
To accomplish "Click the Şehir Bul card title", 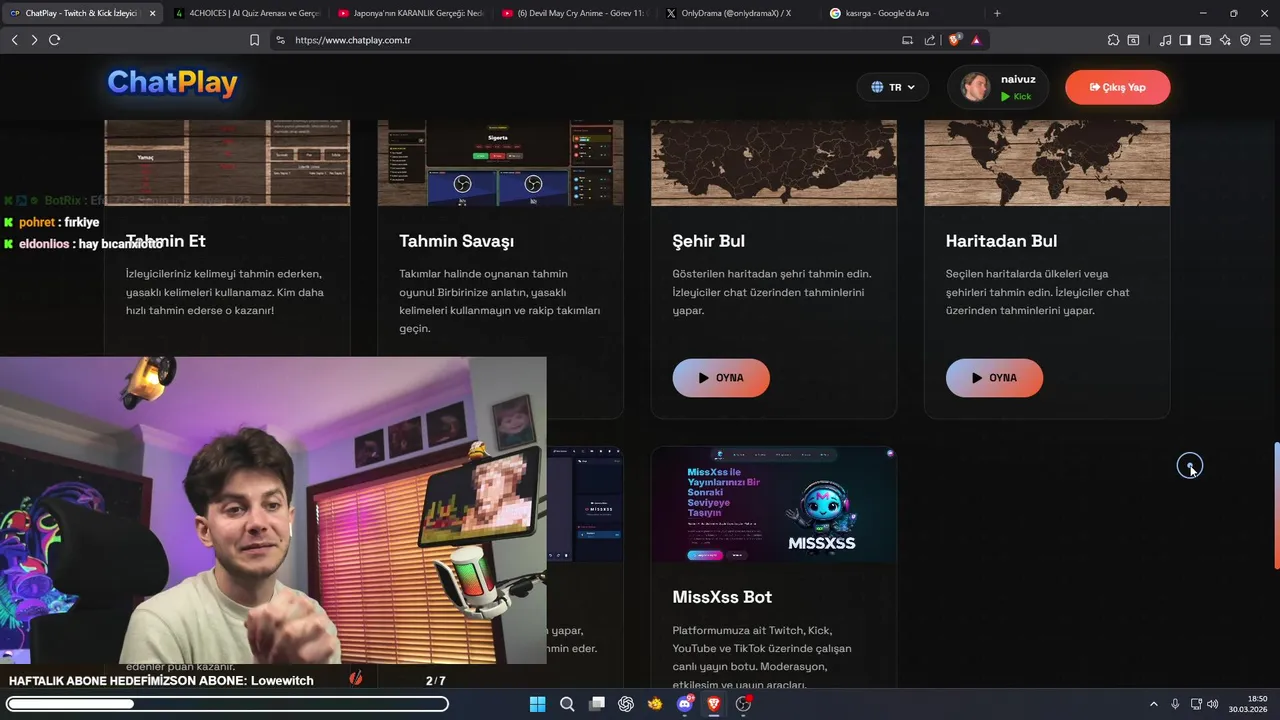I will click(708, 241).
